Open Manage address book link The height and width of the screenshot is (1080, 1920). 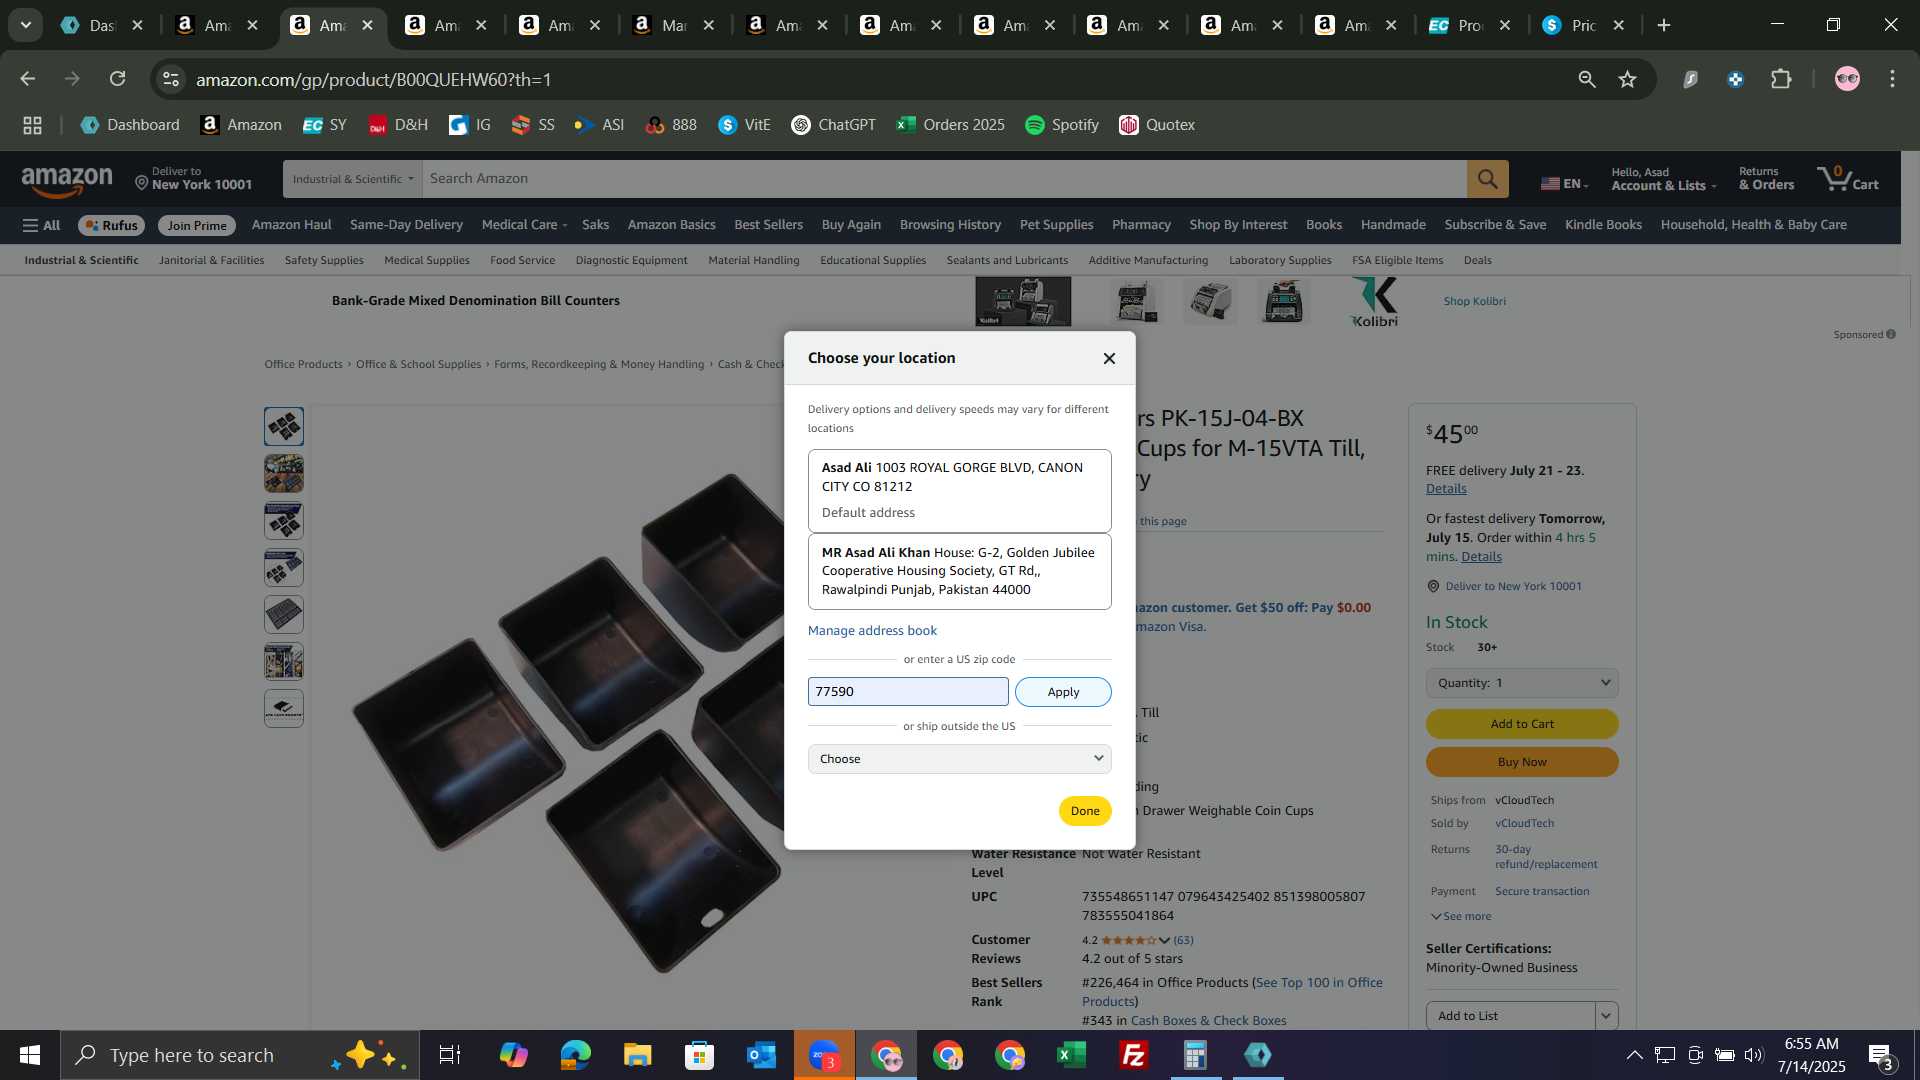coord(872,631)
